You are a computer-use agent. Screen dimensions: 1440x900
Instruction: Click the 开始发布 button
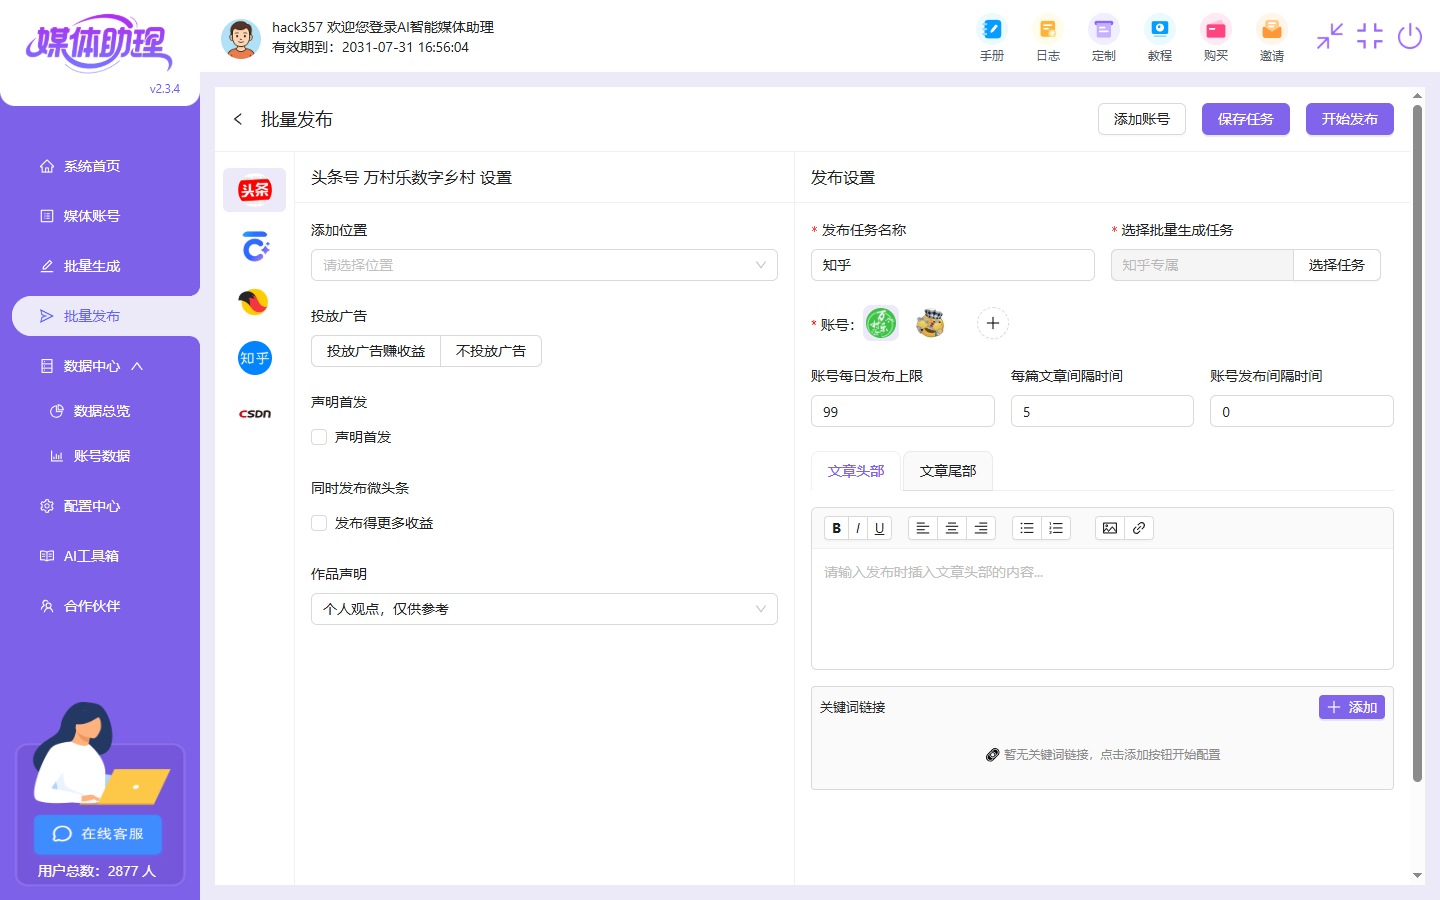[x=1349, y=118]
